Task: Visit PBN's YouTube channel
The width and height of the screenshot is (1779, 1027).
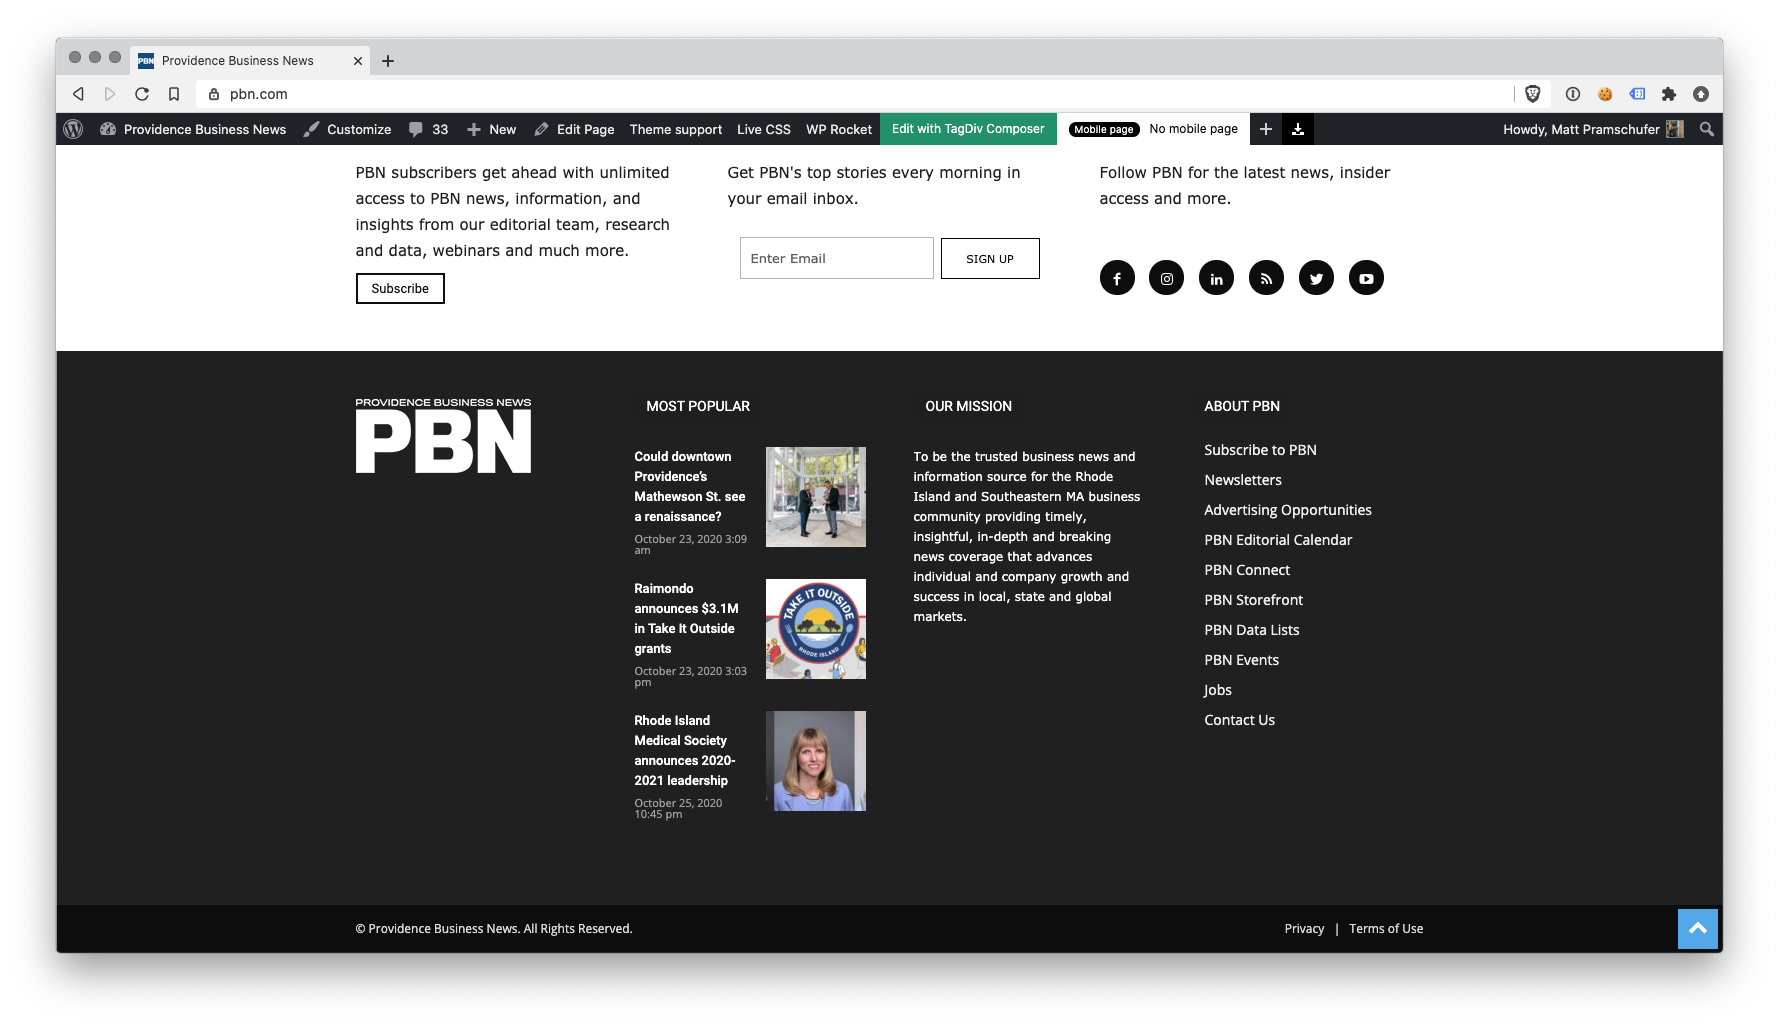Action: coord(1367,278)
